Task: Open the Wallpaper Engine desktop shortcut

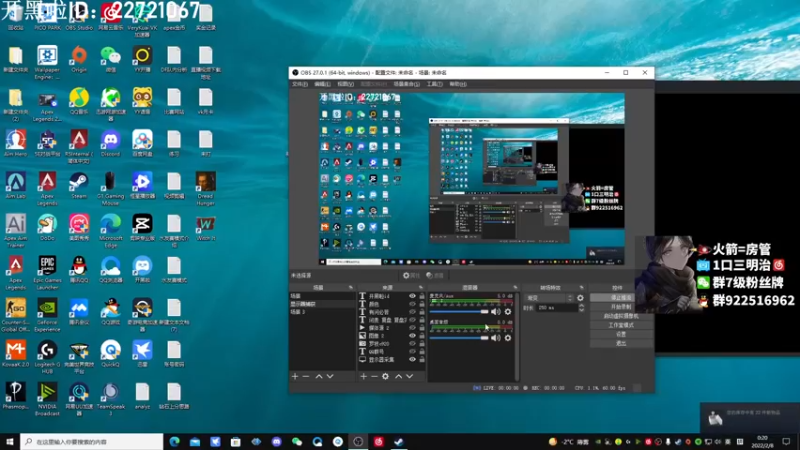Action: click(x=47, y=62)
